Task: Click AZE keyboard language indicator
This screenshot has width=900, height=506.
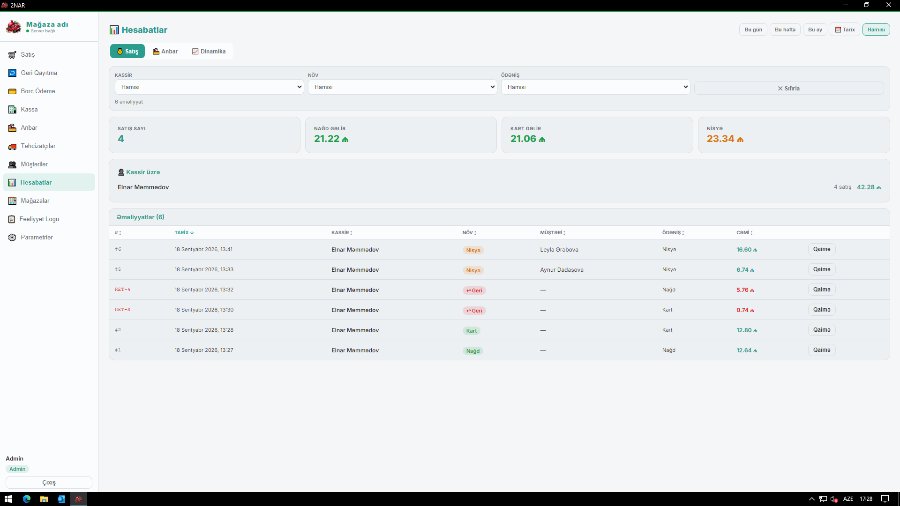Action: point(848,499)
